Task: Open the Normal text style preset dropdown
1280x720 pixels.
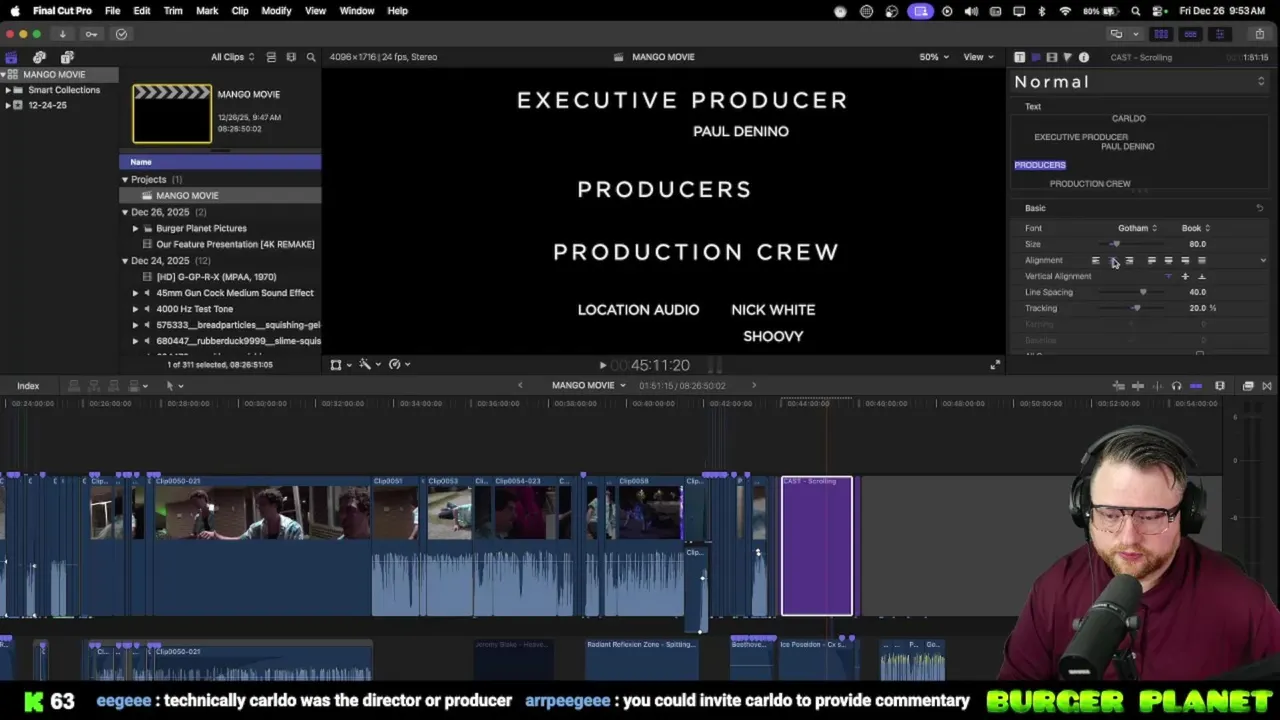Action: tap(1139, 82)
